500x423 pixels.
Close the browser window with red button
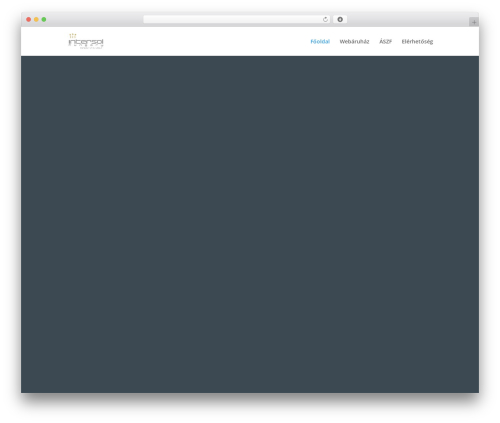tap(29, 19)
